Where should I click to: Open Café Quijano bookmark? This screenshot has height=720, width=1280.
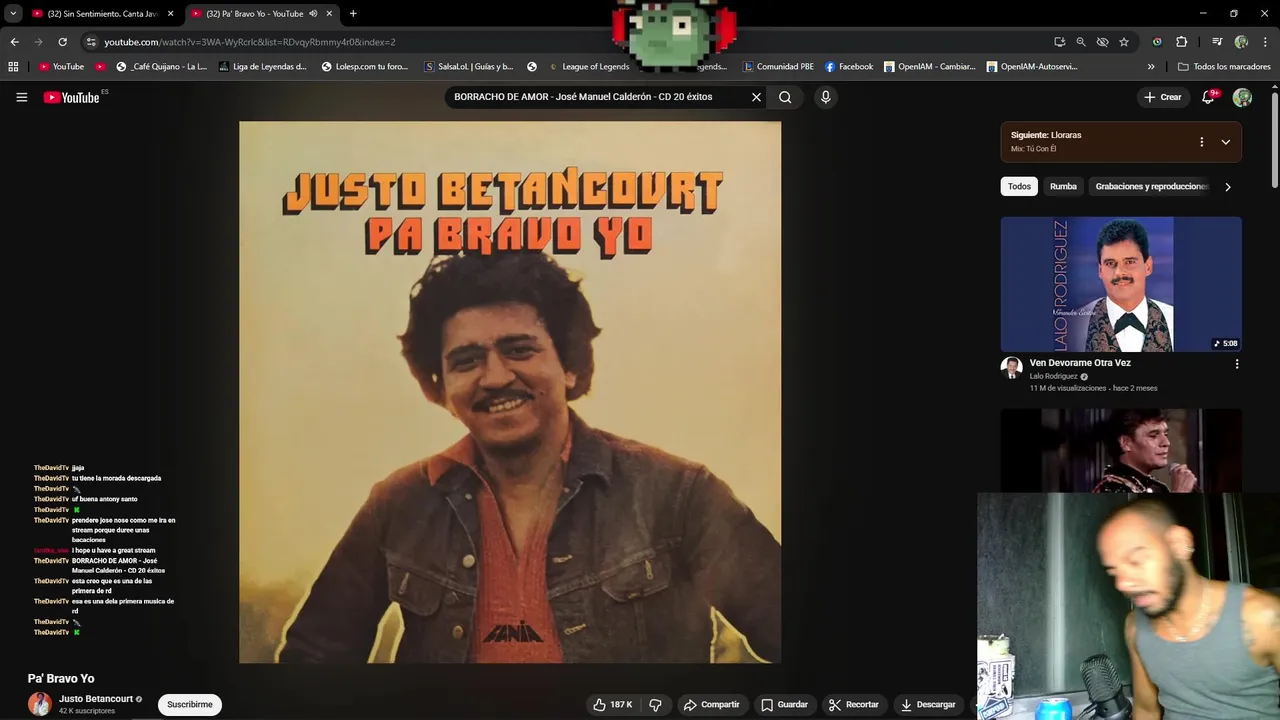[x=161, y=67]
